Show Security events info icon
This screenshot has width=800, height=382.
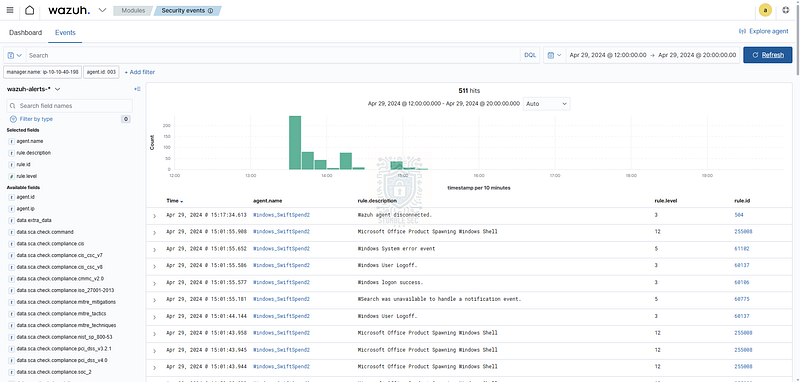tap(211, 10)
